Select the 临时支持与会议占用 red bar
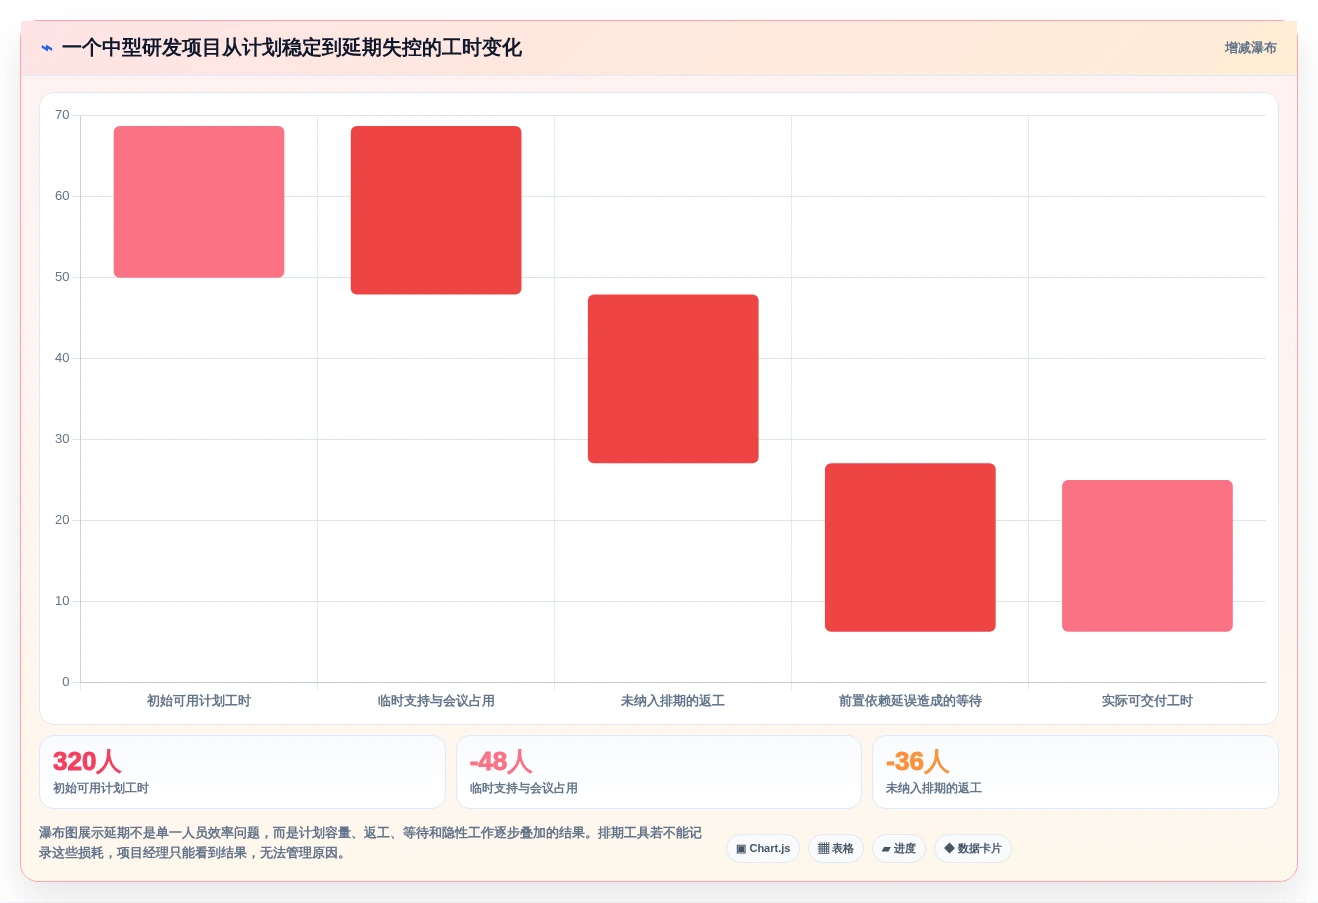1318x903 pixels. [436, 210]
